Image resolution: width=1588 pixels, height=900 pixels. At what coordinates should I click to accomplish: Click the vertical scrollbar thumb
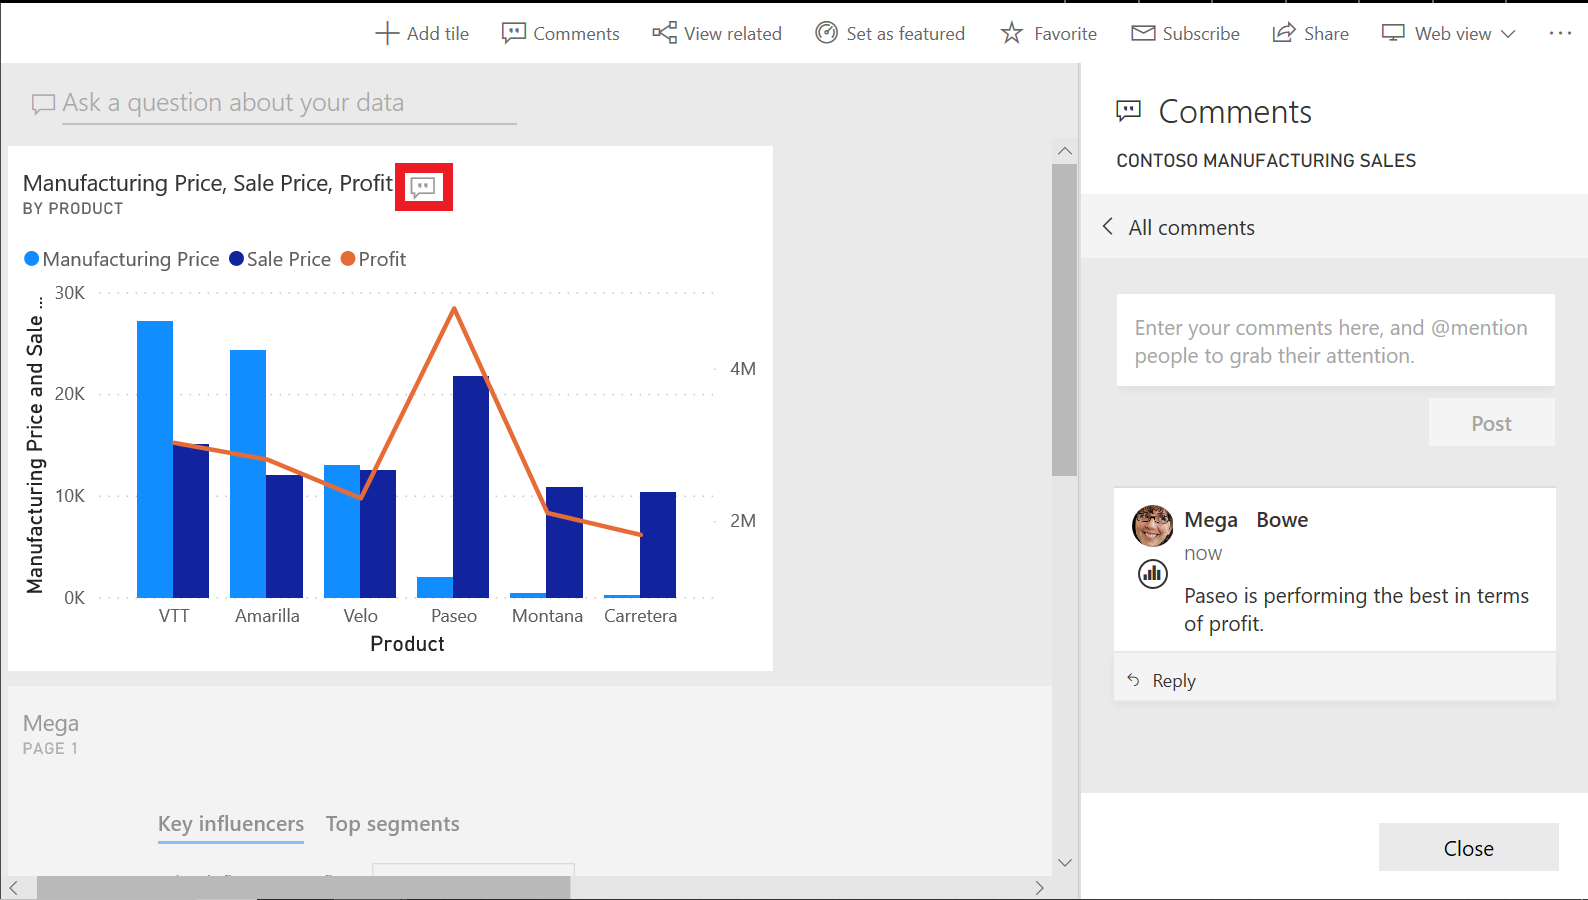[x=1065, y=320]
